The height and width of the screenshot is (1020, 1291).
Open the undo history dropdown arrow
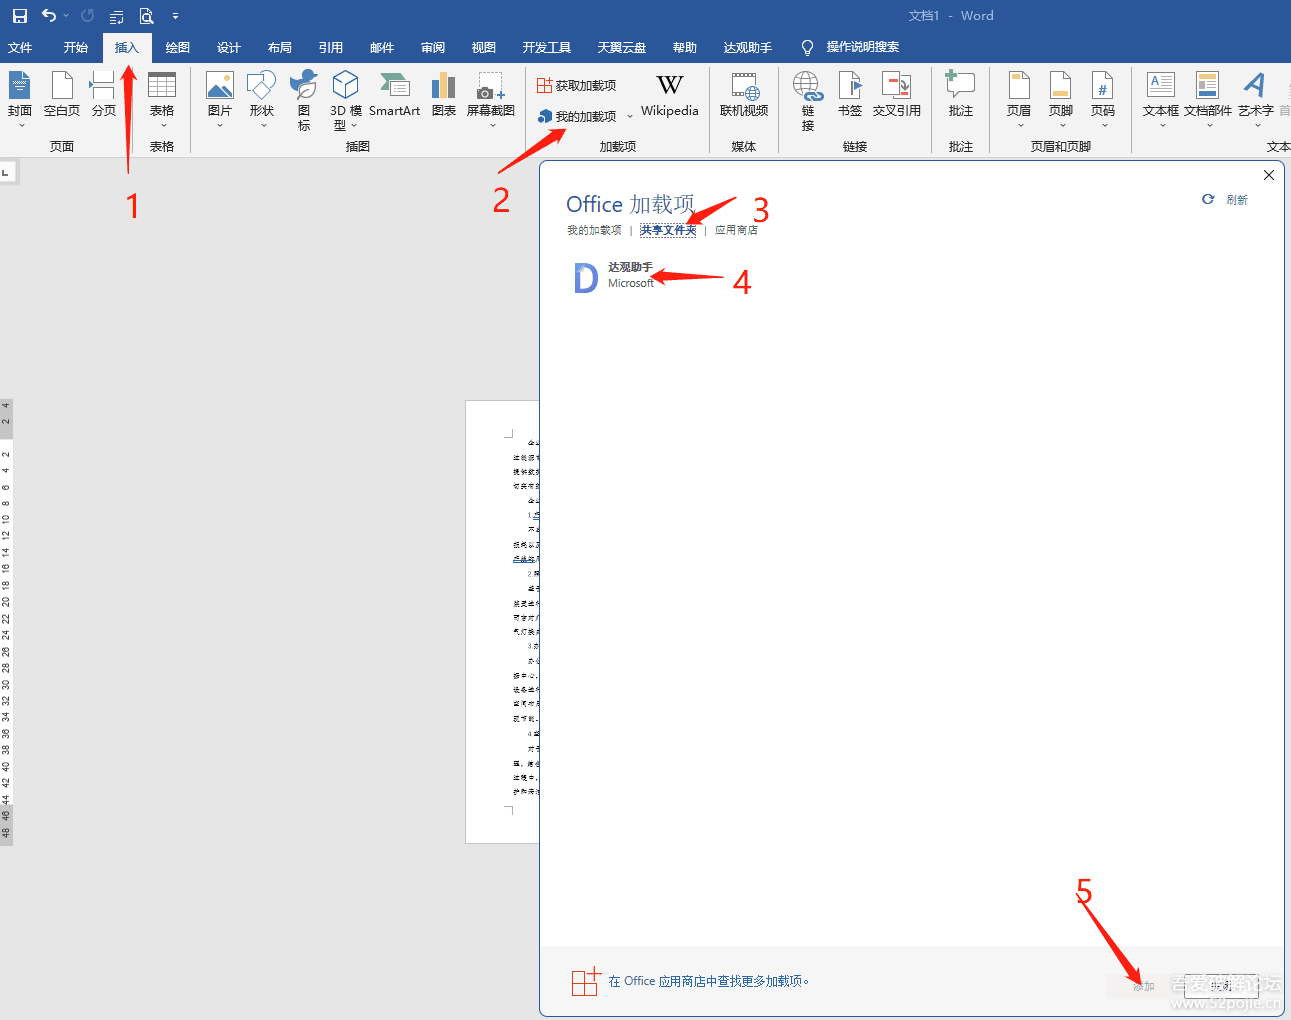(x=66, y=16)
